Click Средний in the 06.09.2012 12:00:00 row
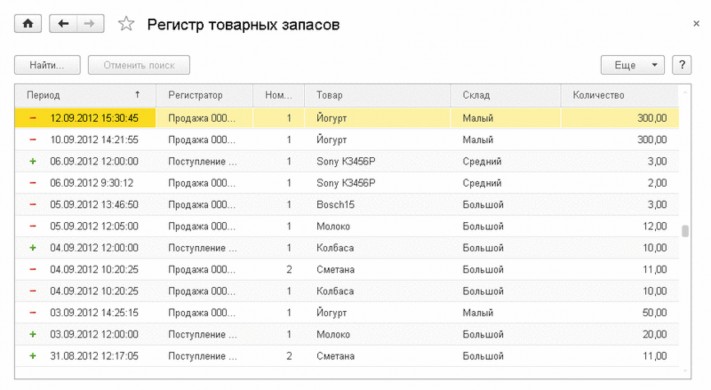The height and width of the screenshot is (390, 711). 482,161
